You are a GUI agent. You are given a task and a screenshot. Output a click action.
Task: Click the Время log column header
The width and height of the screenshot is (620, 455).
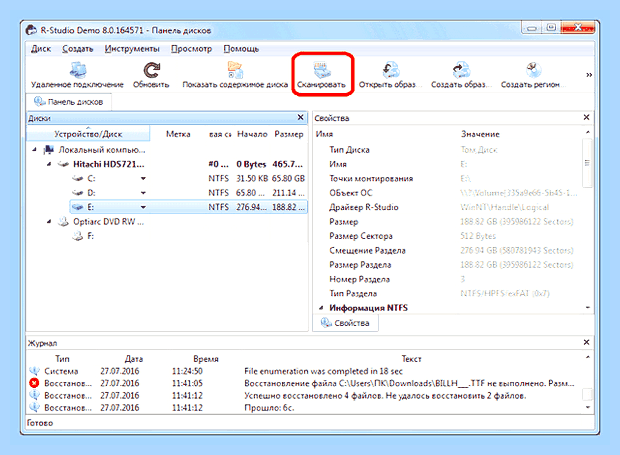206,359
